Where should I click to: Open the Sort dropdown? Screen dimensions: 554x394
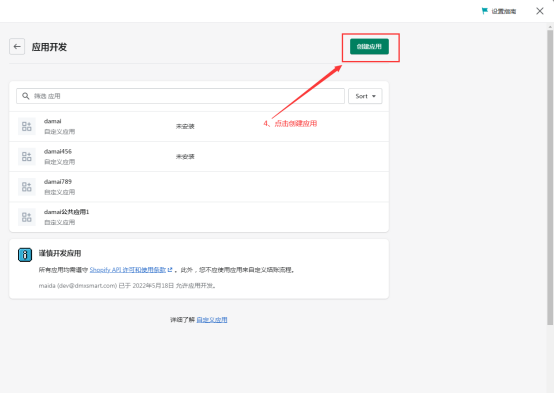pyautogui.click(x=365, y=96)
